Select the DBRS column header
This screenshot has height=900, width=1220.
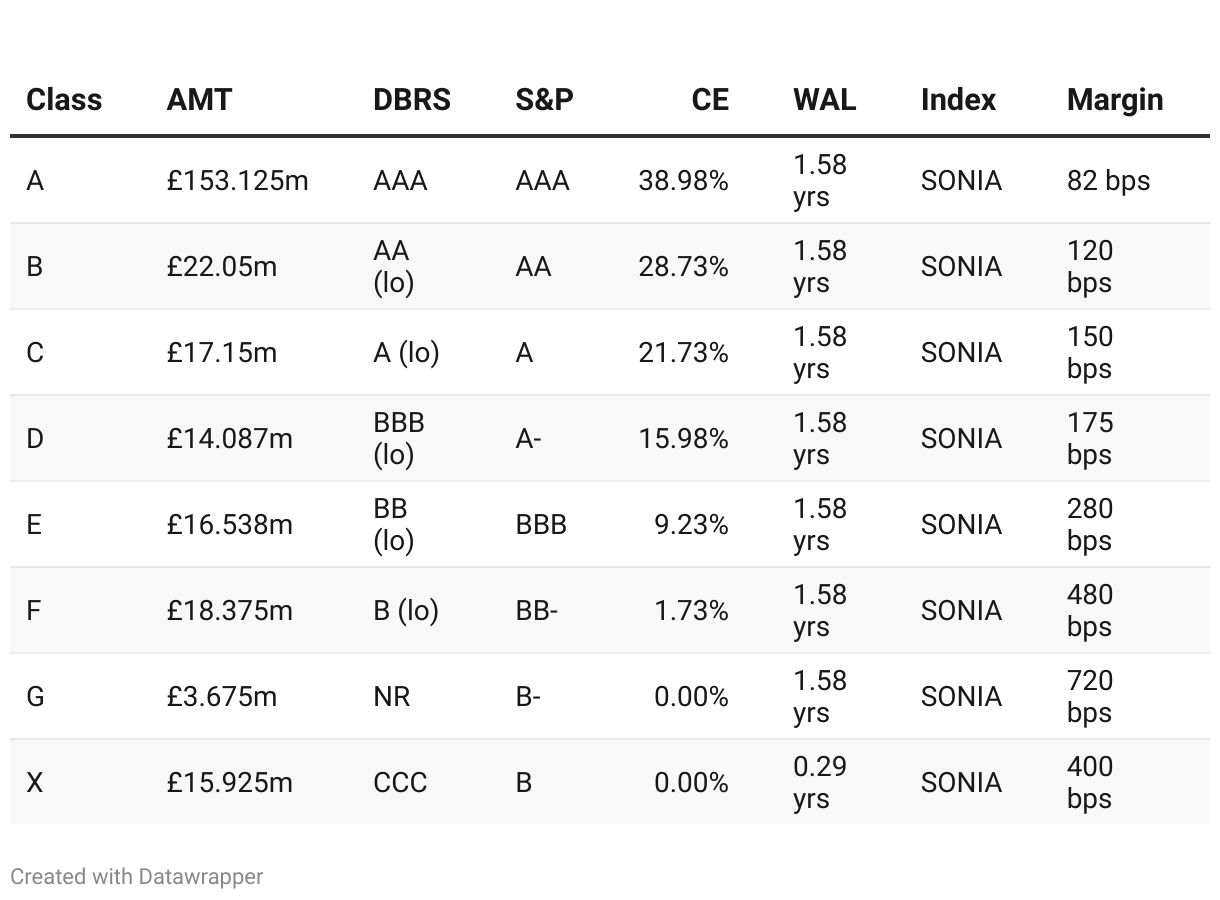click(x=412, y=100)
